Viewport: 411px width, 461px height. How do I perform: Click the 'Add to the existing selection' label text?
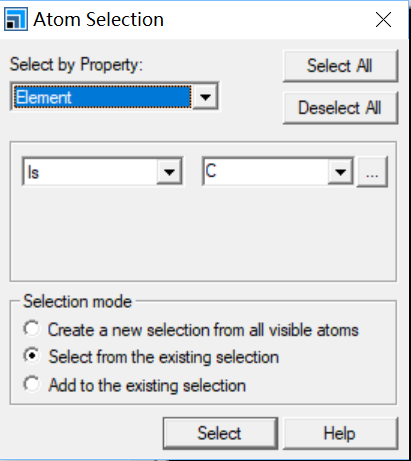coord(147,386)
